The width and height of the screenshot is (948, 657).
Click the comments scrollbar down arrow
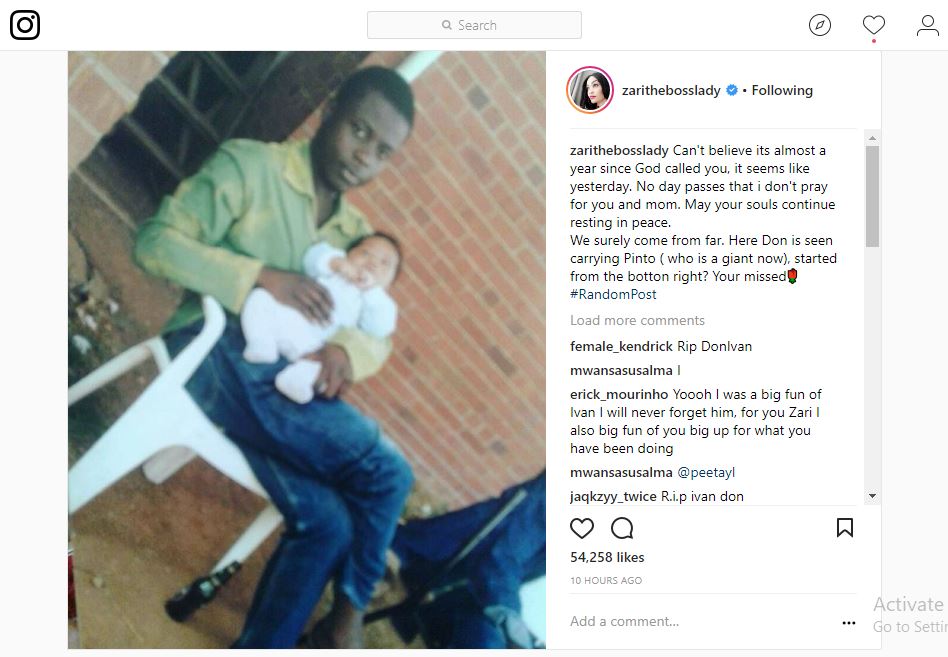coord(872,496)
